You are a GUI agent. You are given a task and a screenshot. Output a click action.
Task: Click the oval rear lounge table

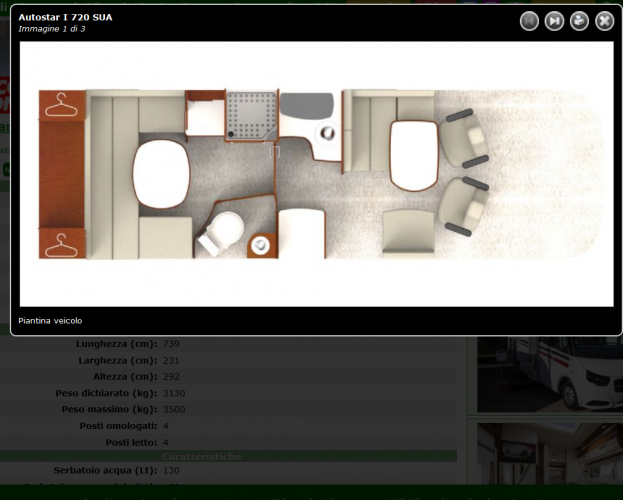161,174
